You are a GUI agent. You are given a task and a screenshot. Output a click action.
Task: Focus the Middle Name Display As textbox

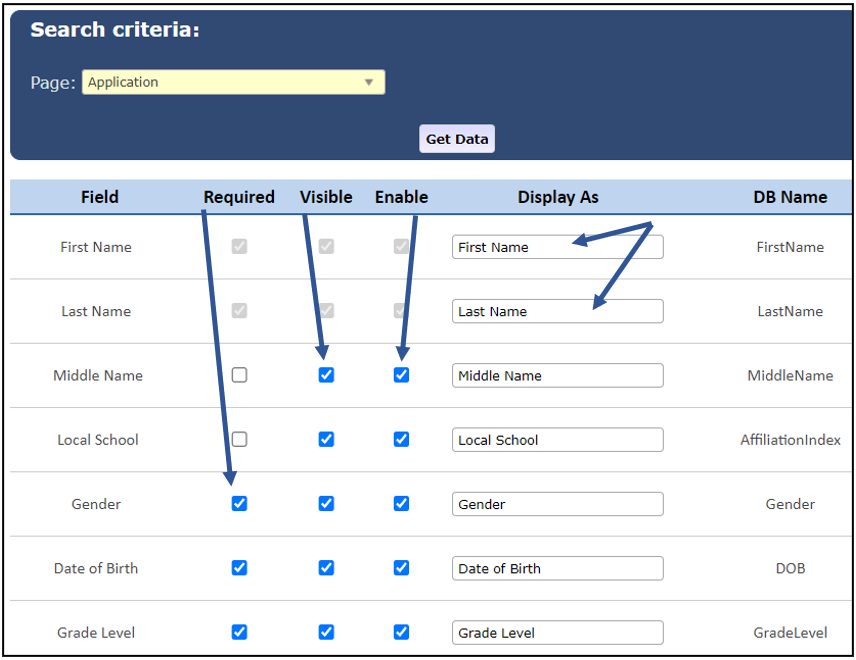coord(557,375)
